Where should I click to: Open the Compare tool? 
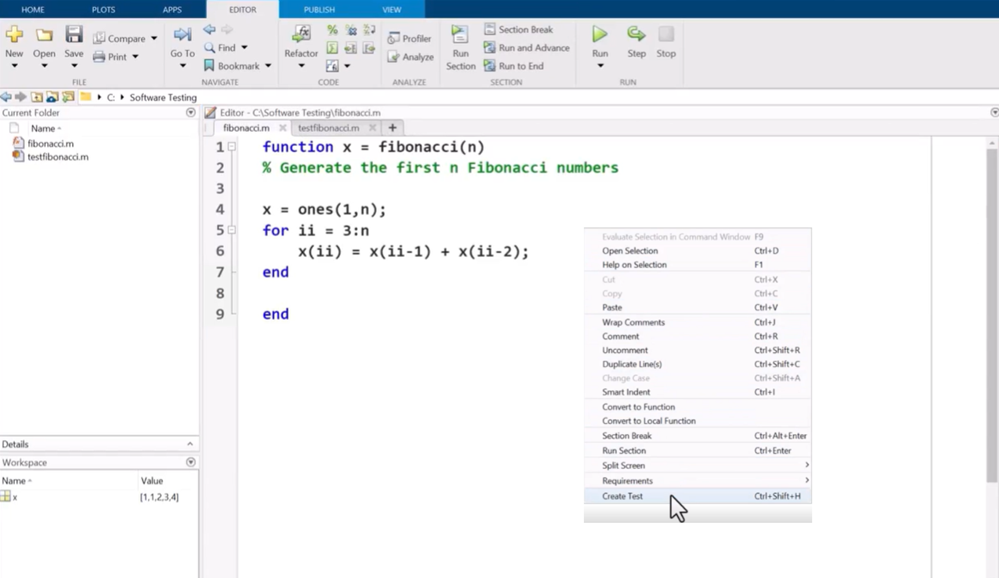[x=122, y=38]
